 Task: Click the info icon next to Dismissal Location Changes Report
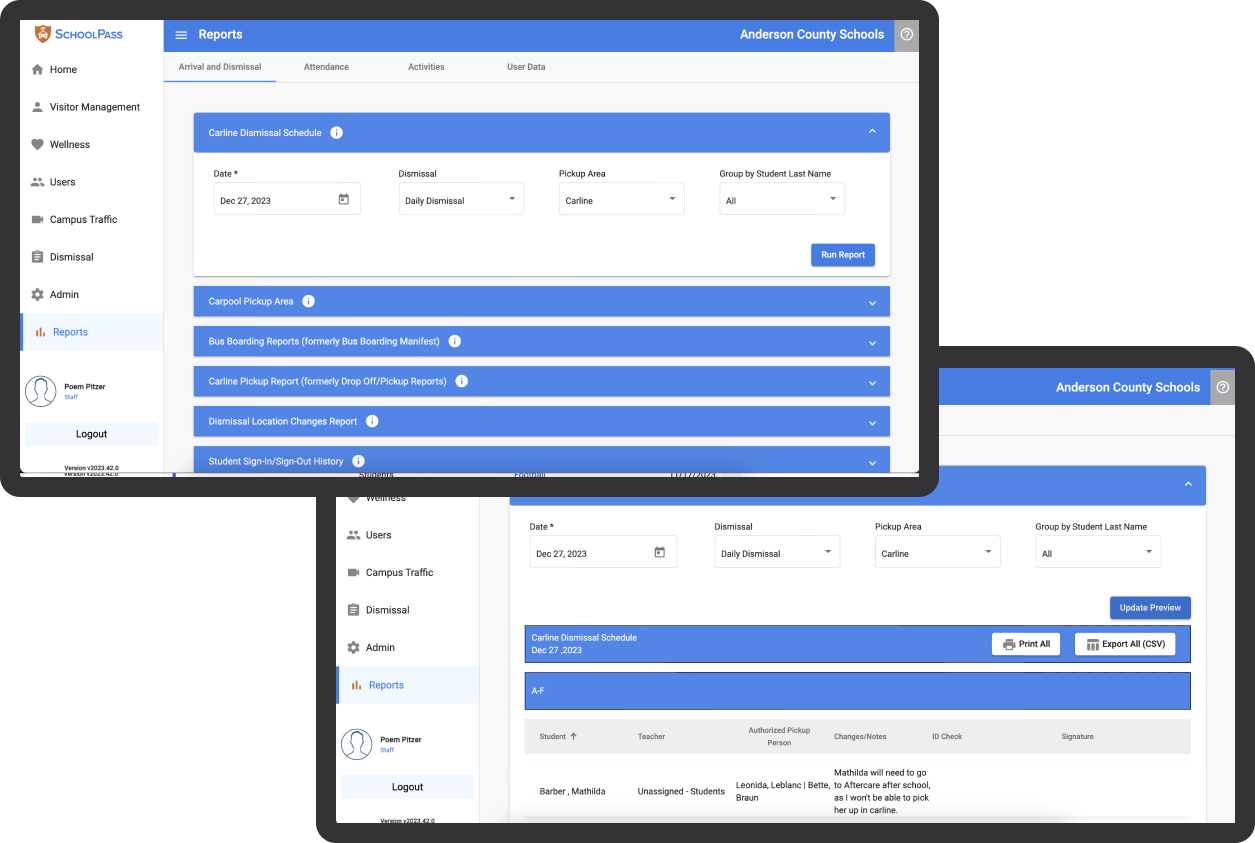click(372, 421)
